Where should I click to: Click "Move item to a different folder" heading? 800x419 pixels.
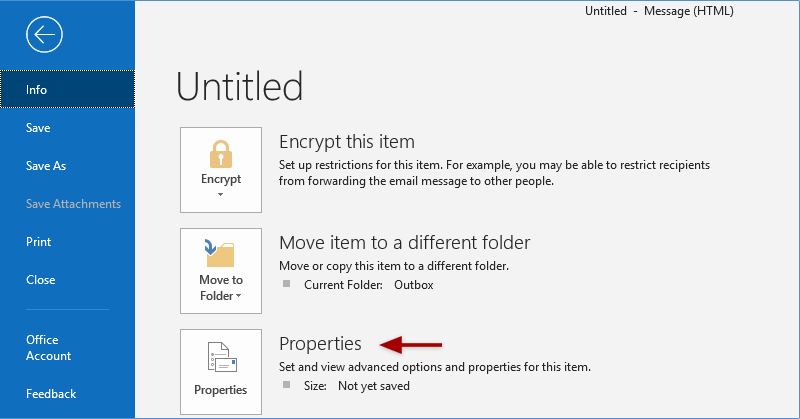(404, 243)
